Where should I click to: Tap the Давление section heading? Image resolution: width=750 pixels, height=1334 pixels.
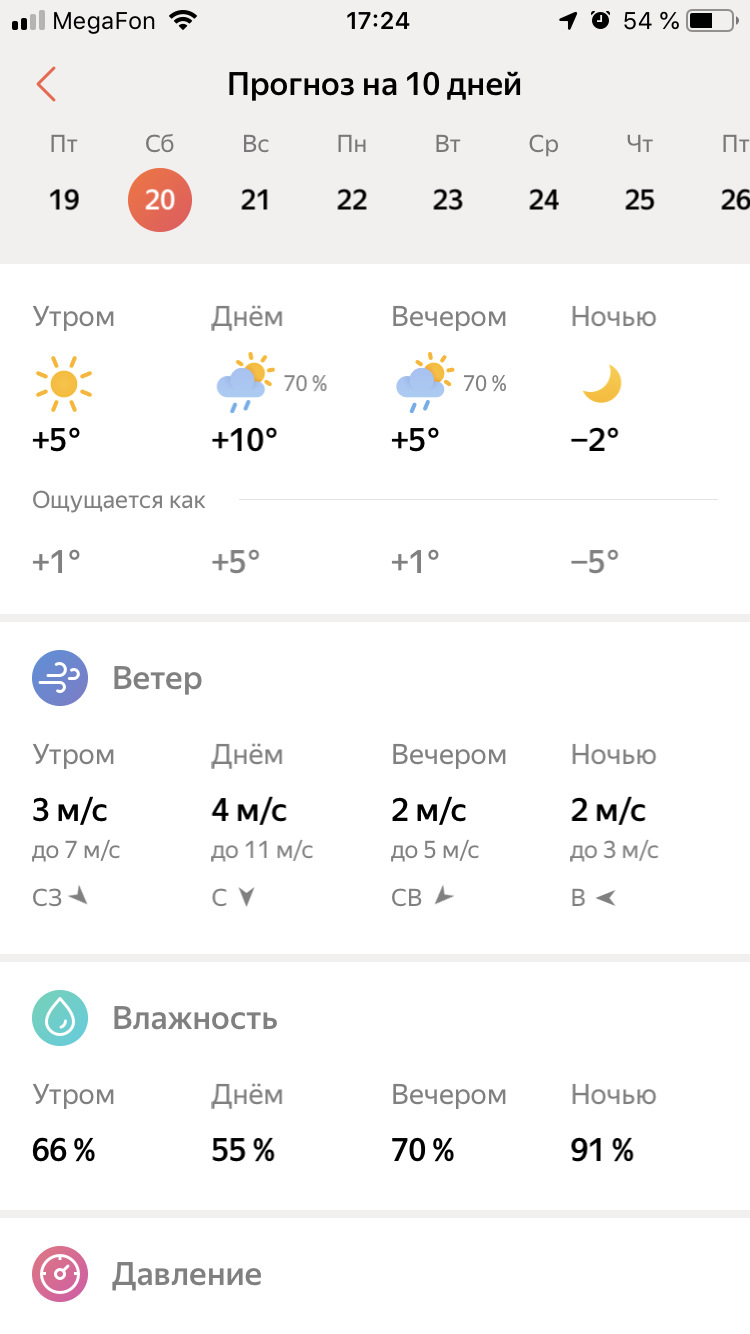pos(187,1275)
